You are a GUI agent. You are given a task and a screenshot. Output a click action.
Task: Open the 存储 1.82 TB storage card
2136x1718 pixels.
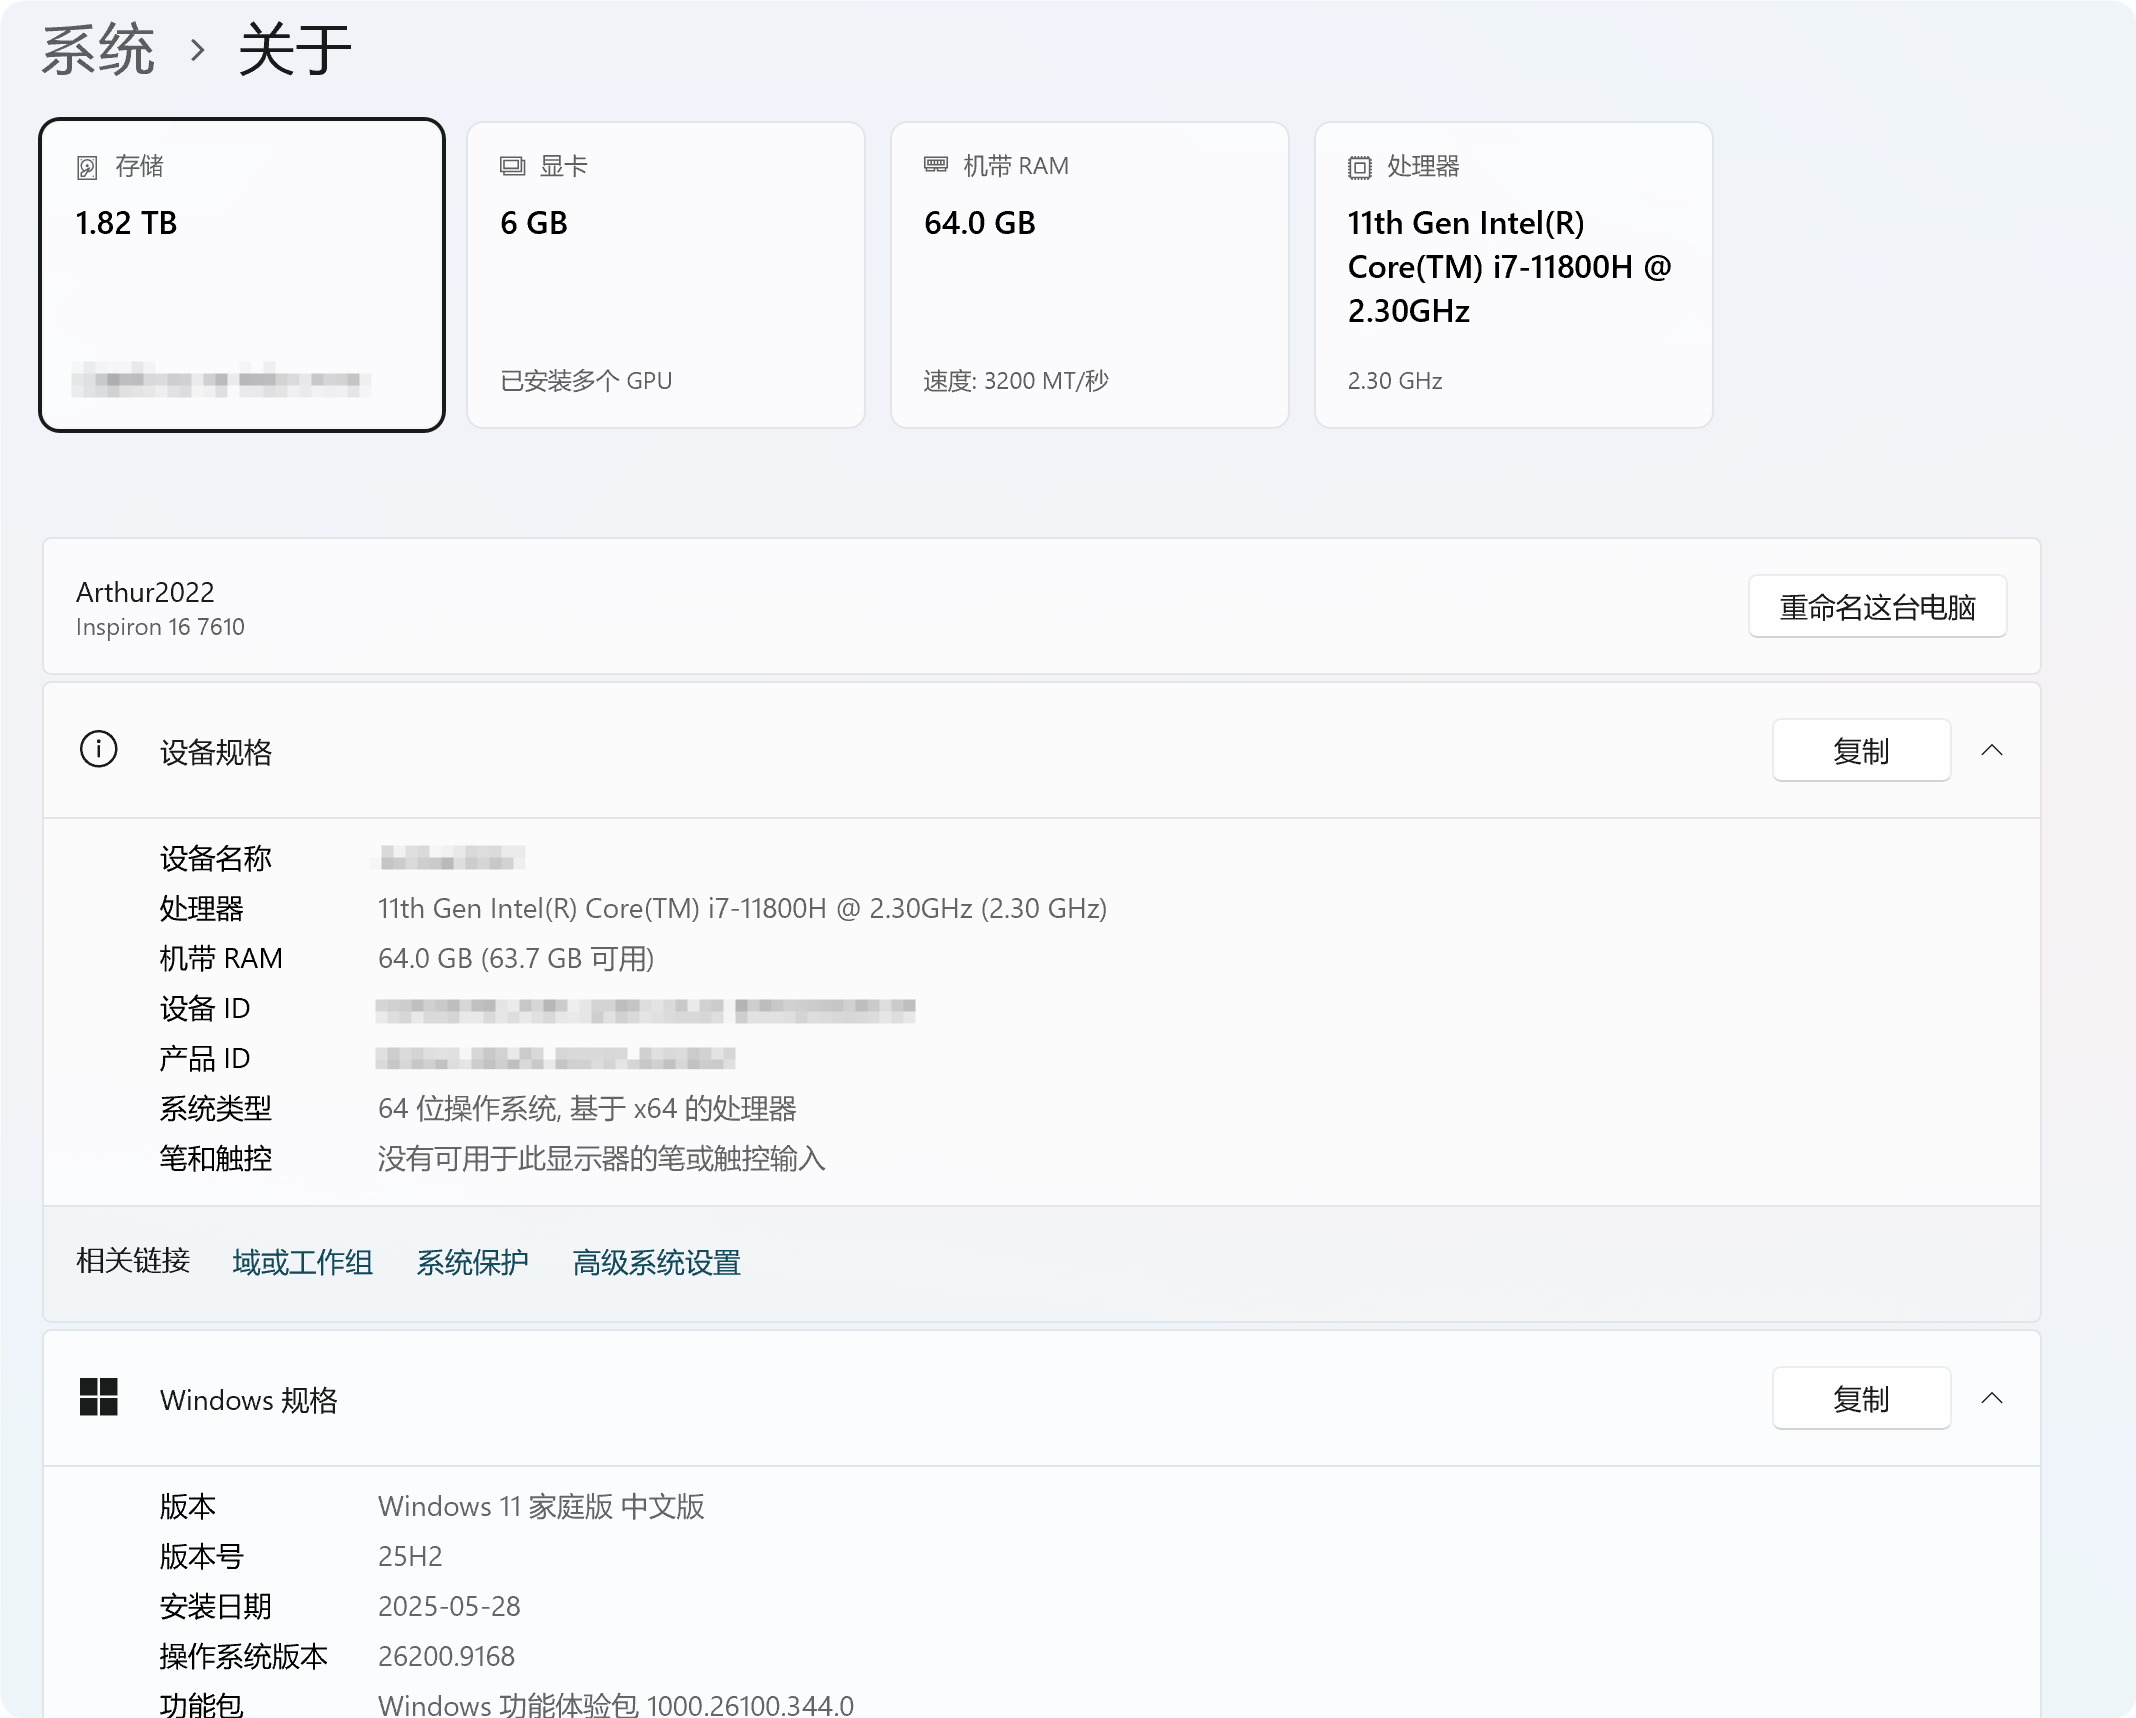pyautogui.click(x=242, y=275)
